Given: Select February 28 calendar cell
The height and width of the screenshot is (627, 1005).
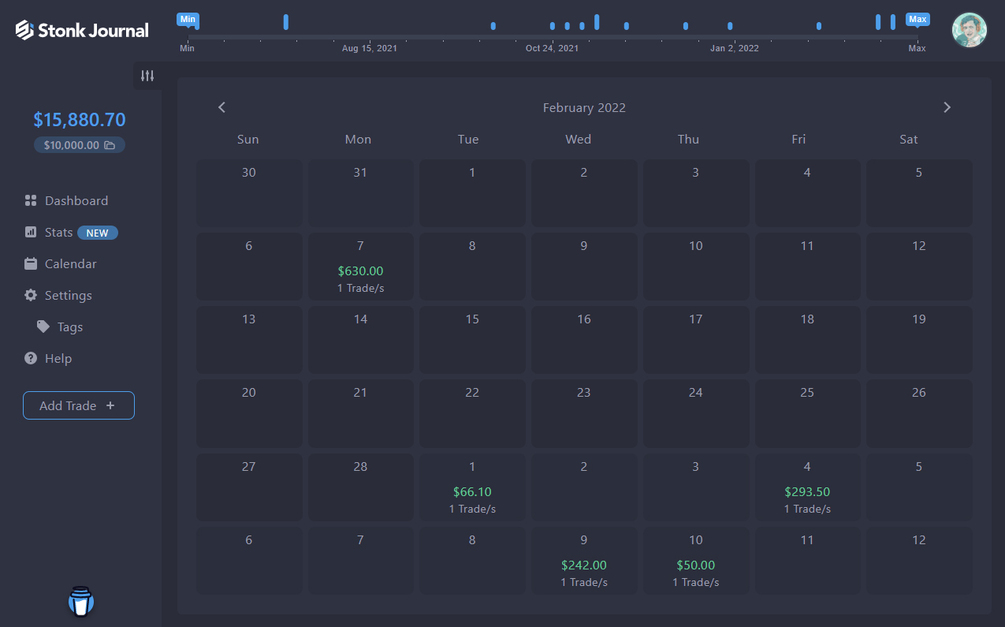Looking at the screenshot, I should point(360,487).
